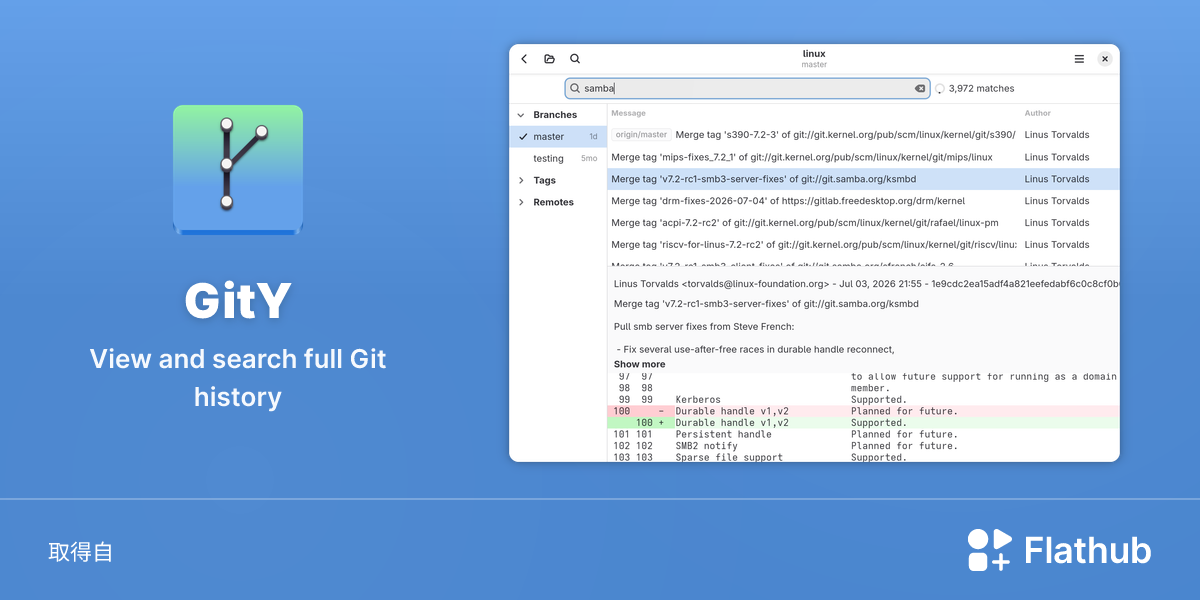Click the Remotes label in sidebar
1200x600 pixels.
tap(553, 202)
